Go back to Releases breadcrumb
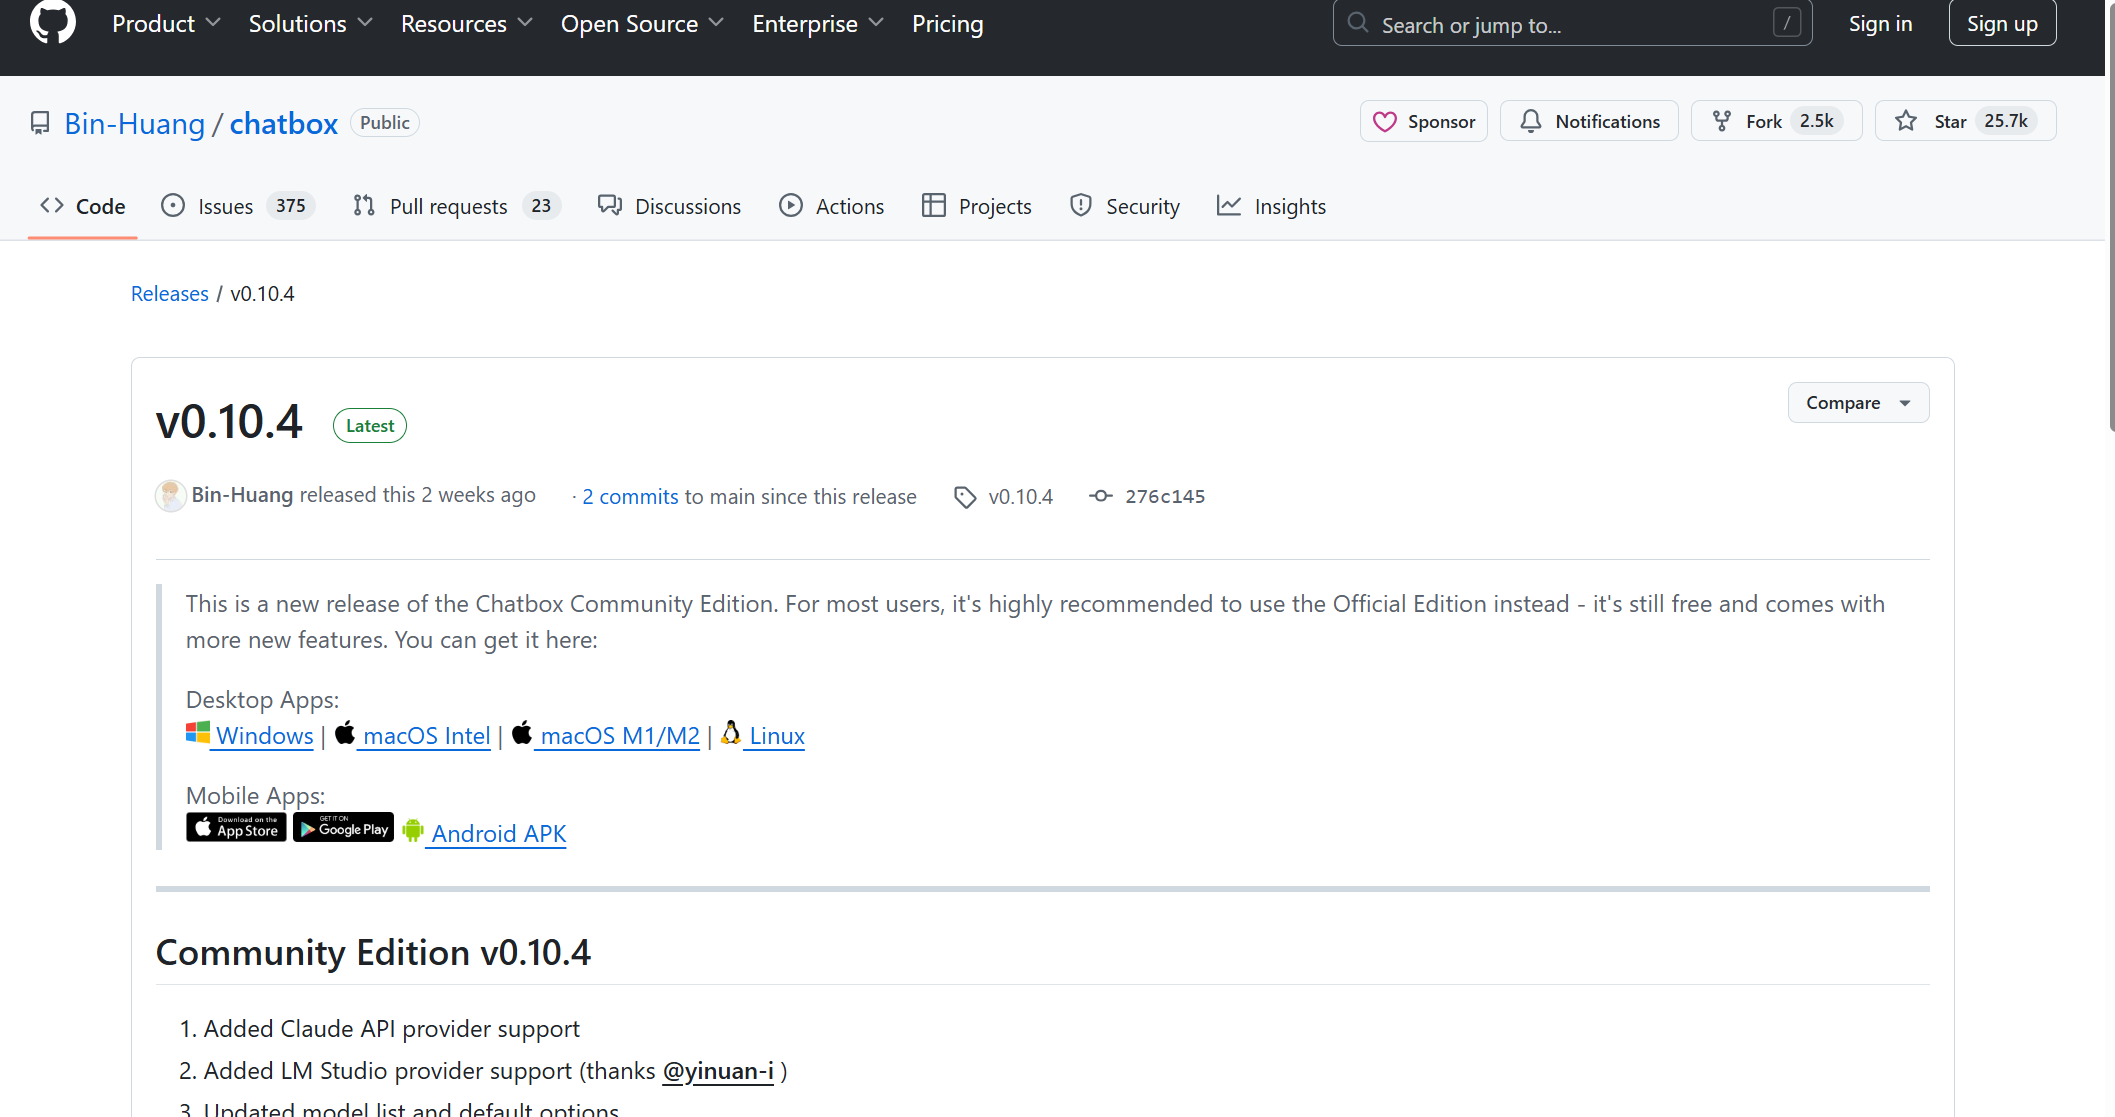 point(170,294)
